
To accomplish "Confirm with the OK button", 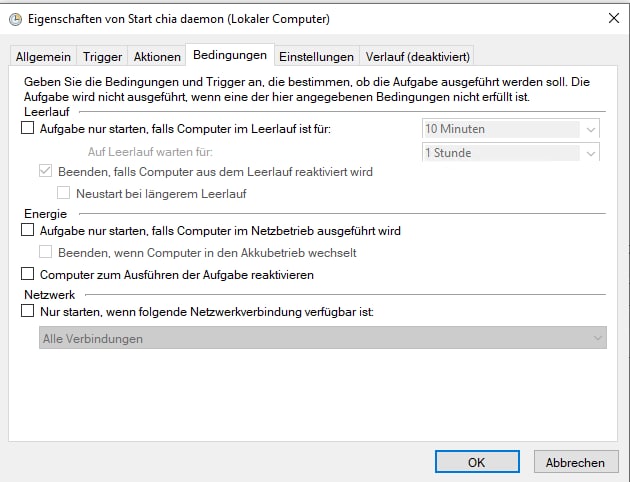I will [x=477, y=462].
